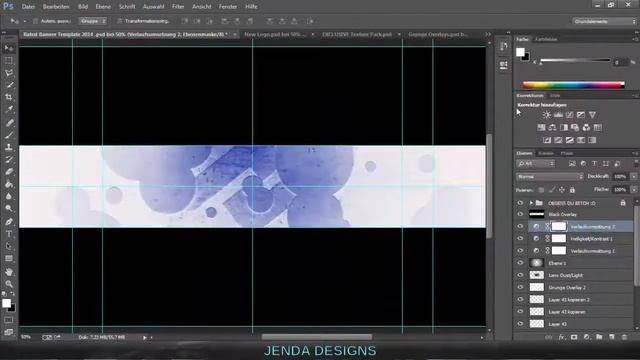Click the layer styles fx icon
The image size is (640, 360).
click(x=562, y=337)
